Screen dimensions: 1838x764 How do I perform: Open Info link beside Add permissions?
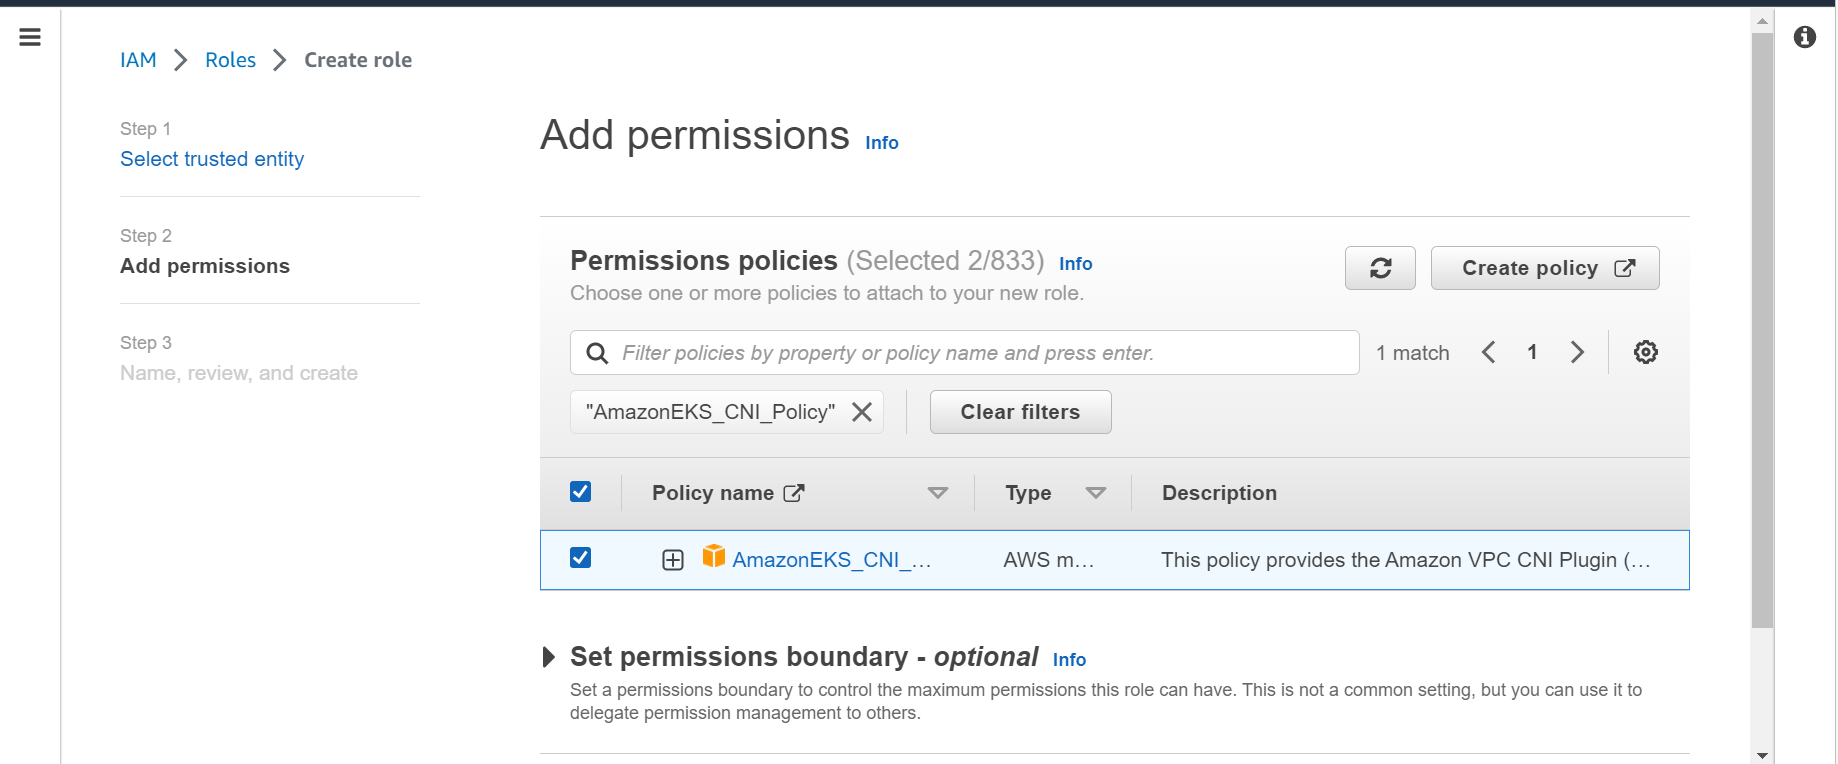tap(882, 143)
